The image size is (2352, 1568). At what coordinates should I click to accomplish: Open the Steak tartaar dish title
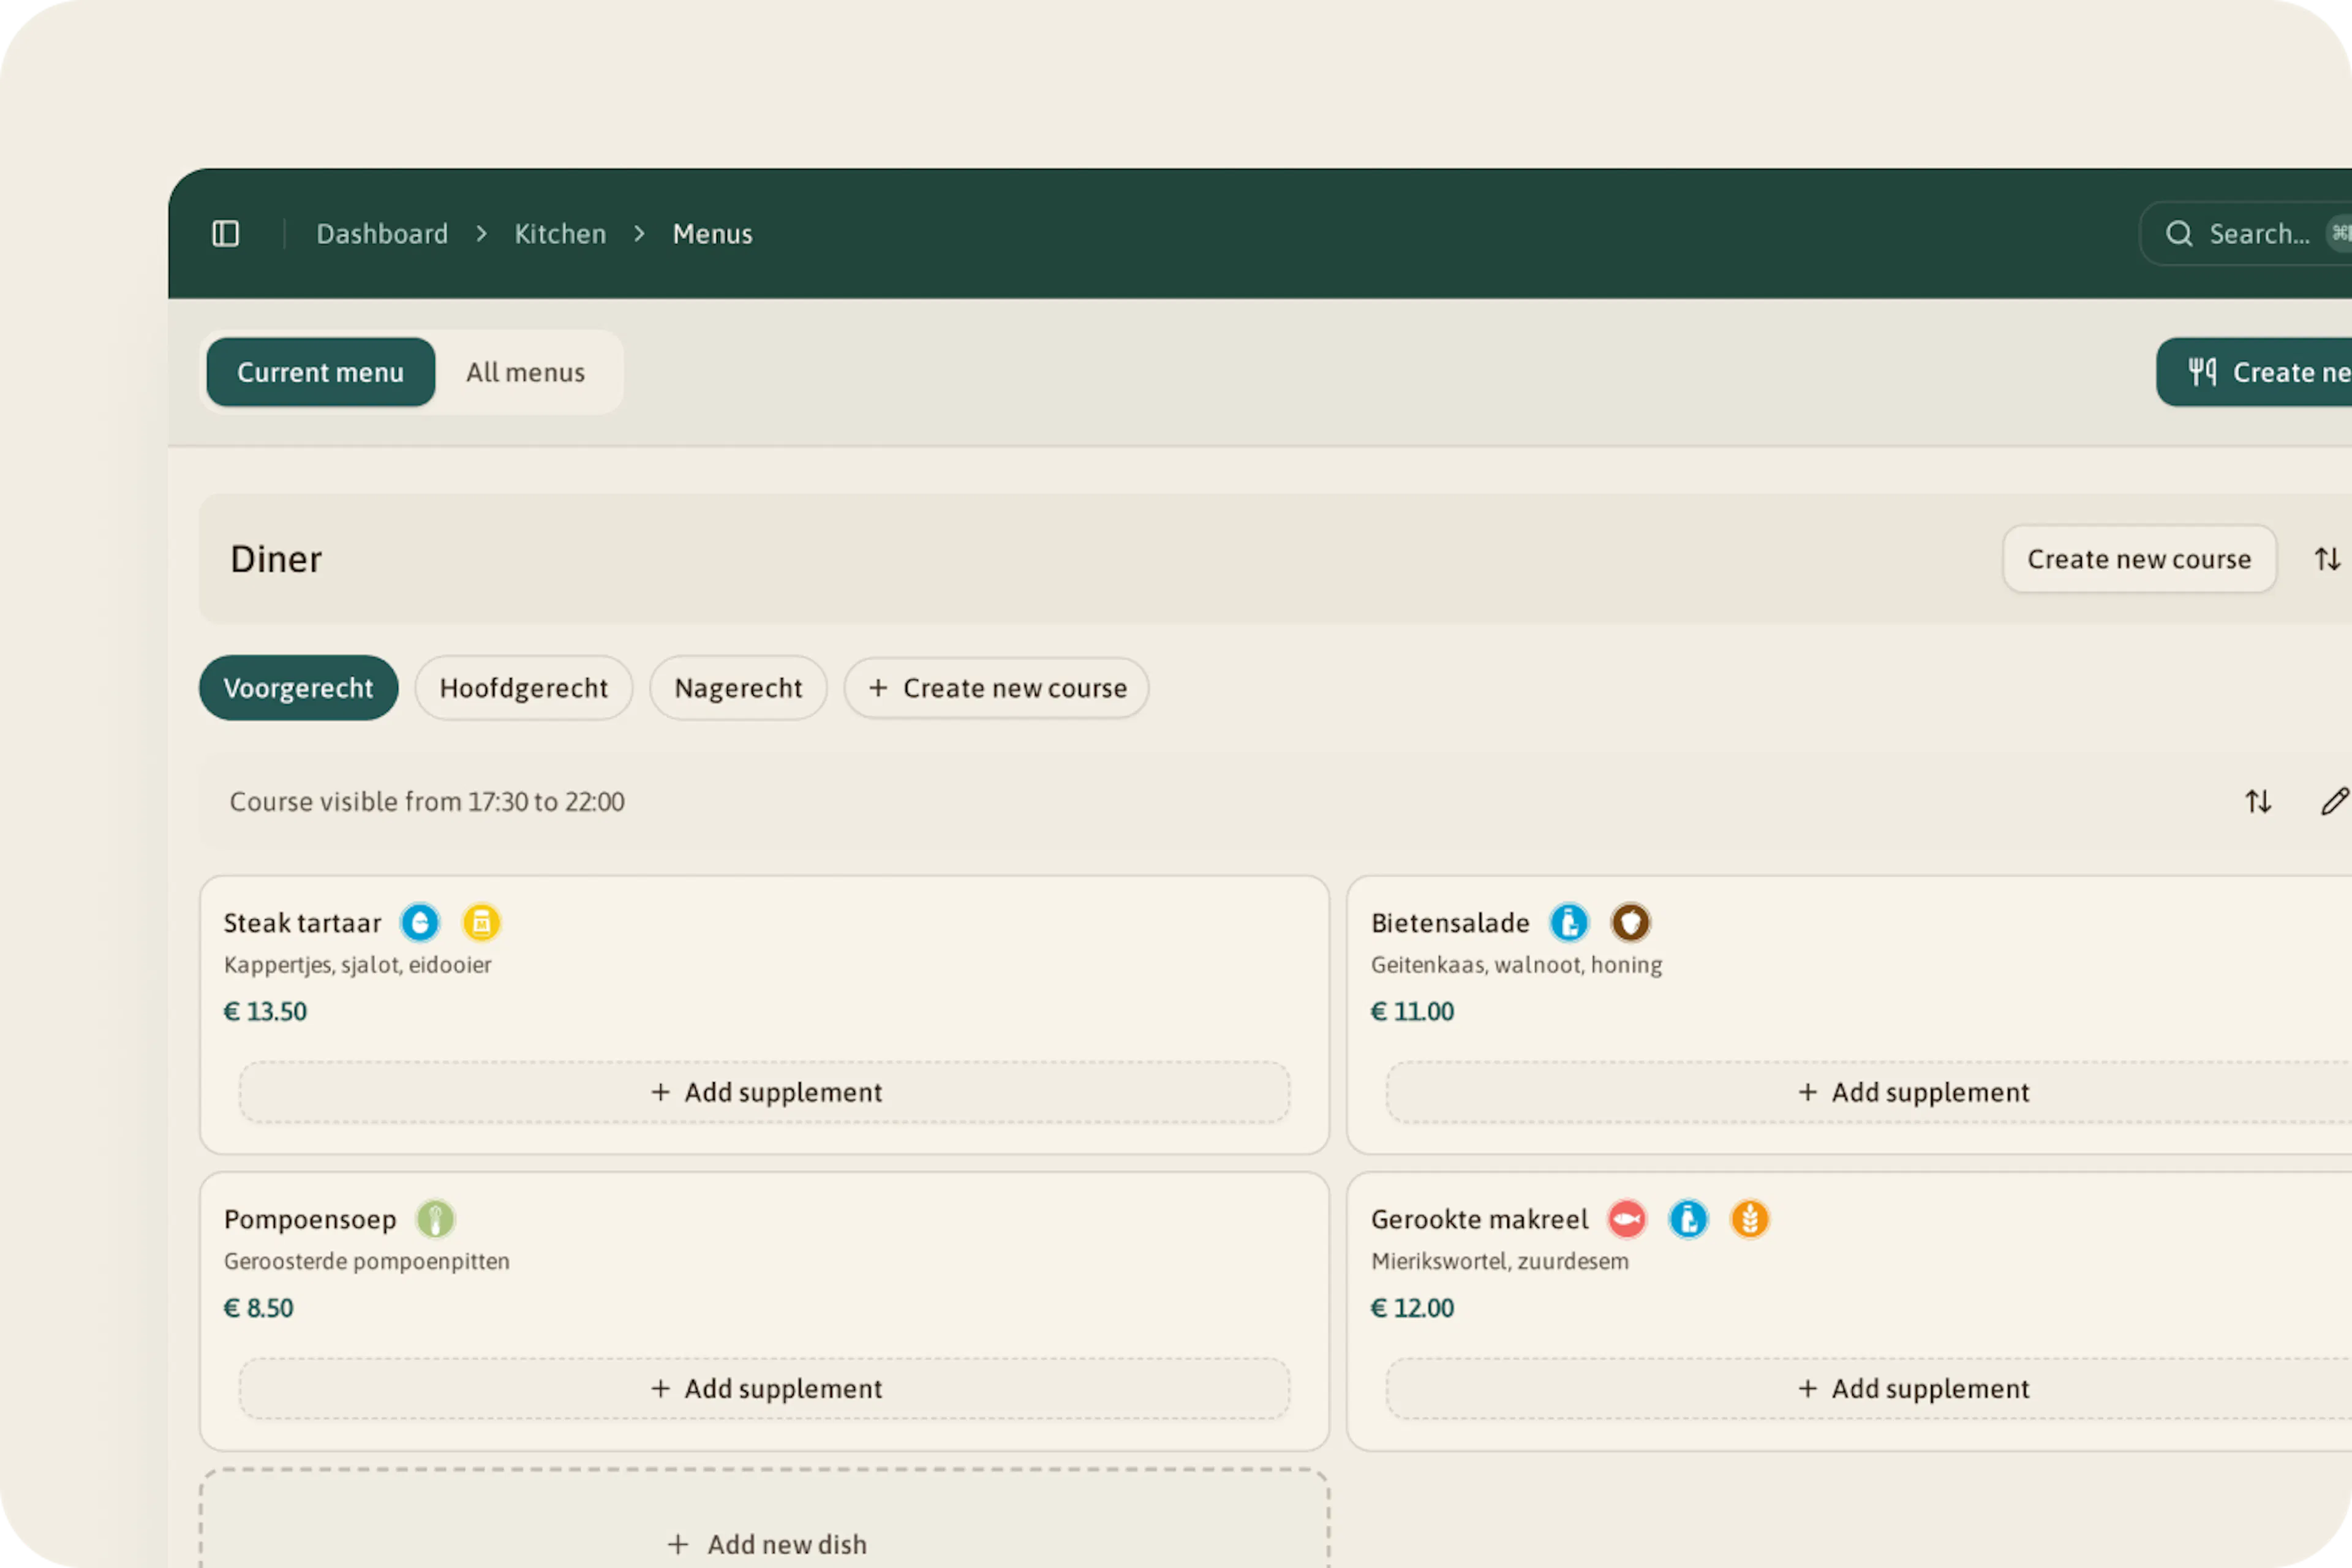[x=302, y=923]
